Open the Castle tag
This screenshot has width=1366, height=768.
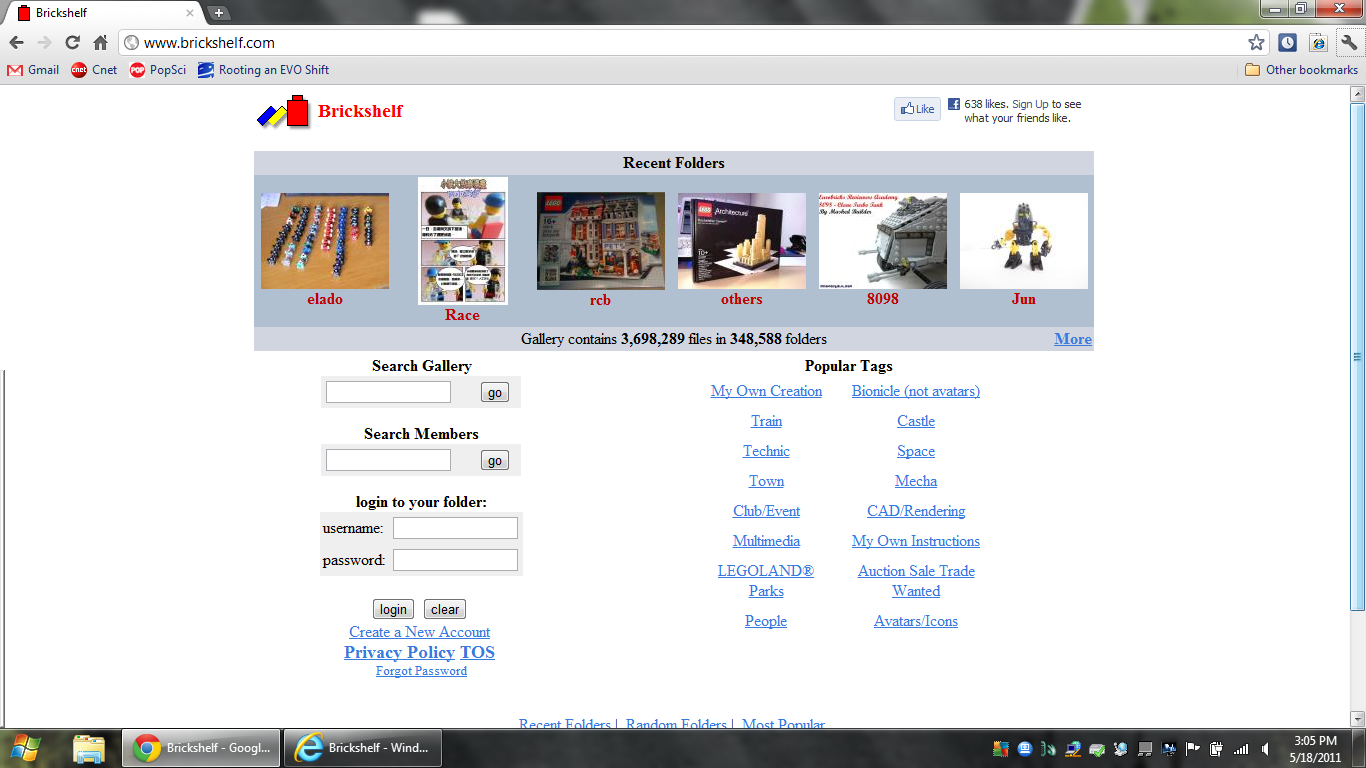pyautogui.click(x=916, y=421)
